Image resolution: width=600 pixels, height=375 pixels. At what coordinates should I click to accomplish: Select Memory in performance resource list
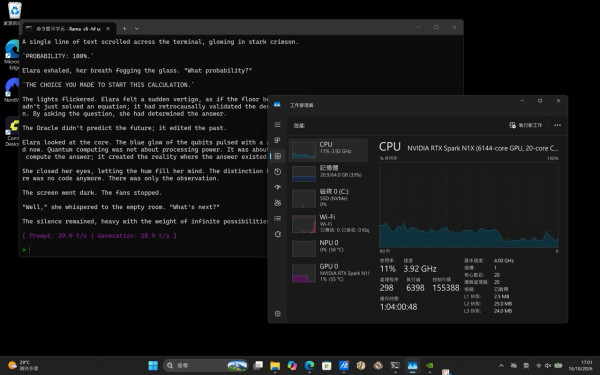coord(328,173)
